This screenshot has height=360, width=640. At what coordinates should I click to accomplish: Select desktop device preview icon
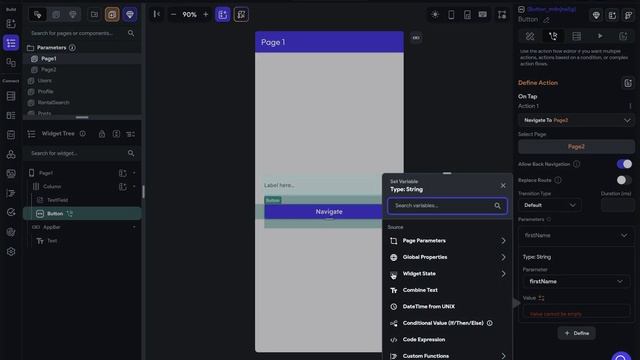pos(483,15)
